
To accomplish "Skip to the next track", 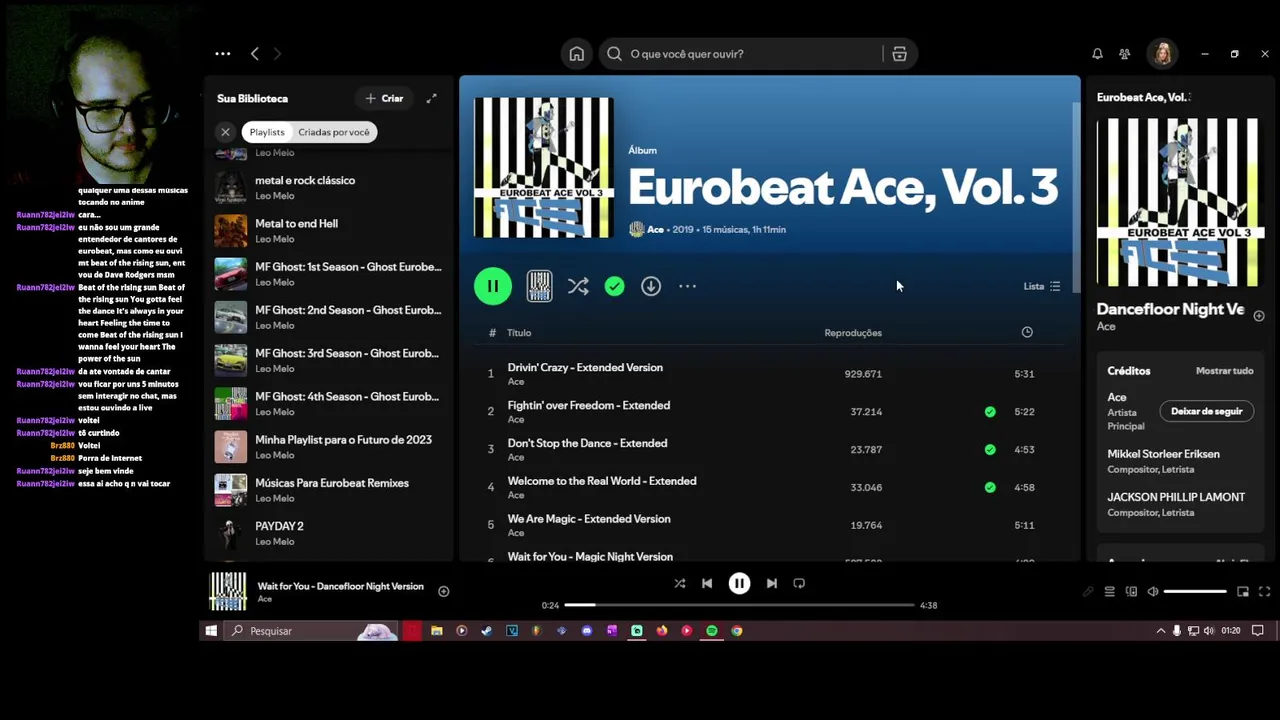I will pos(771,583).
